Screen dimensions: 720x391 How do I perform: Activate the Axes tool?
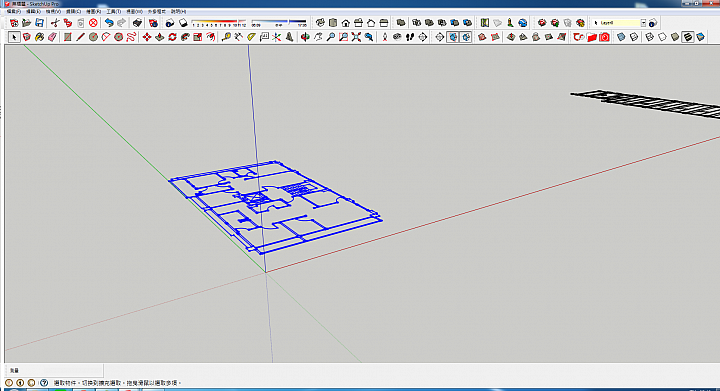click(x=276, y=37)
